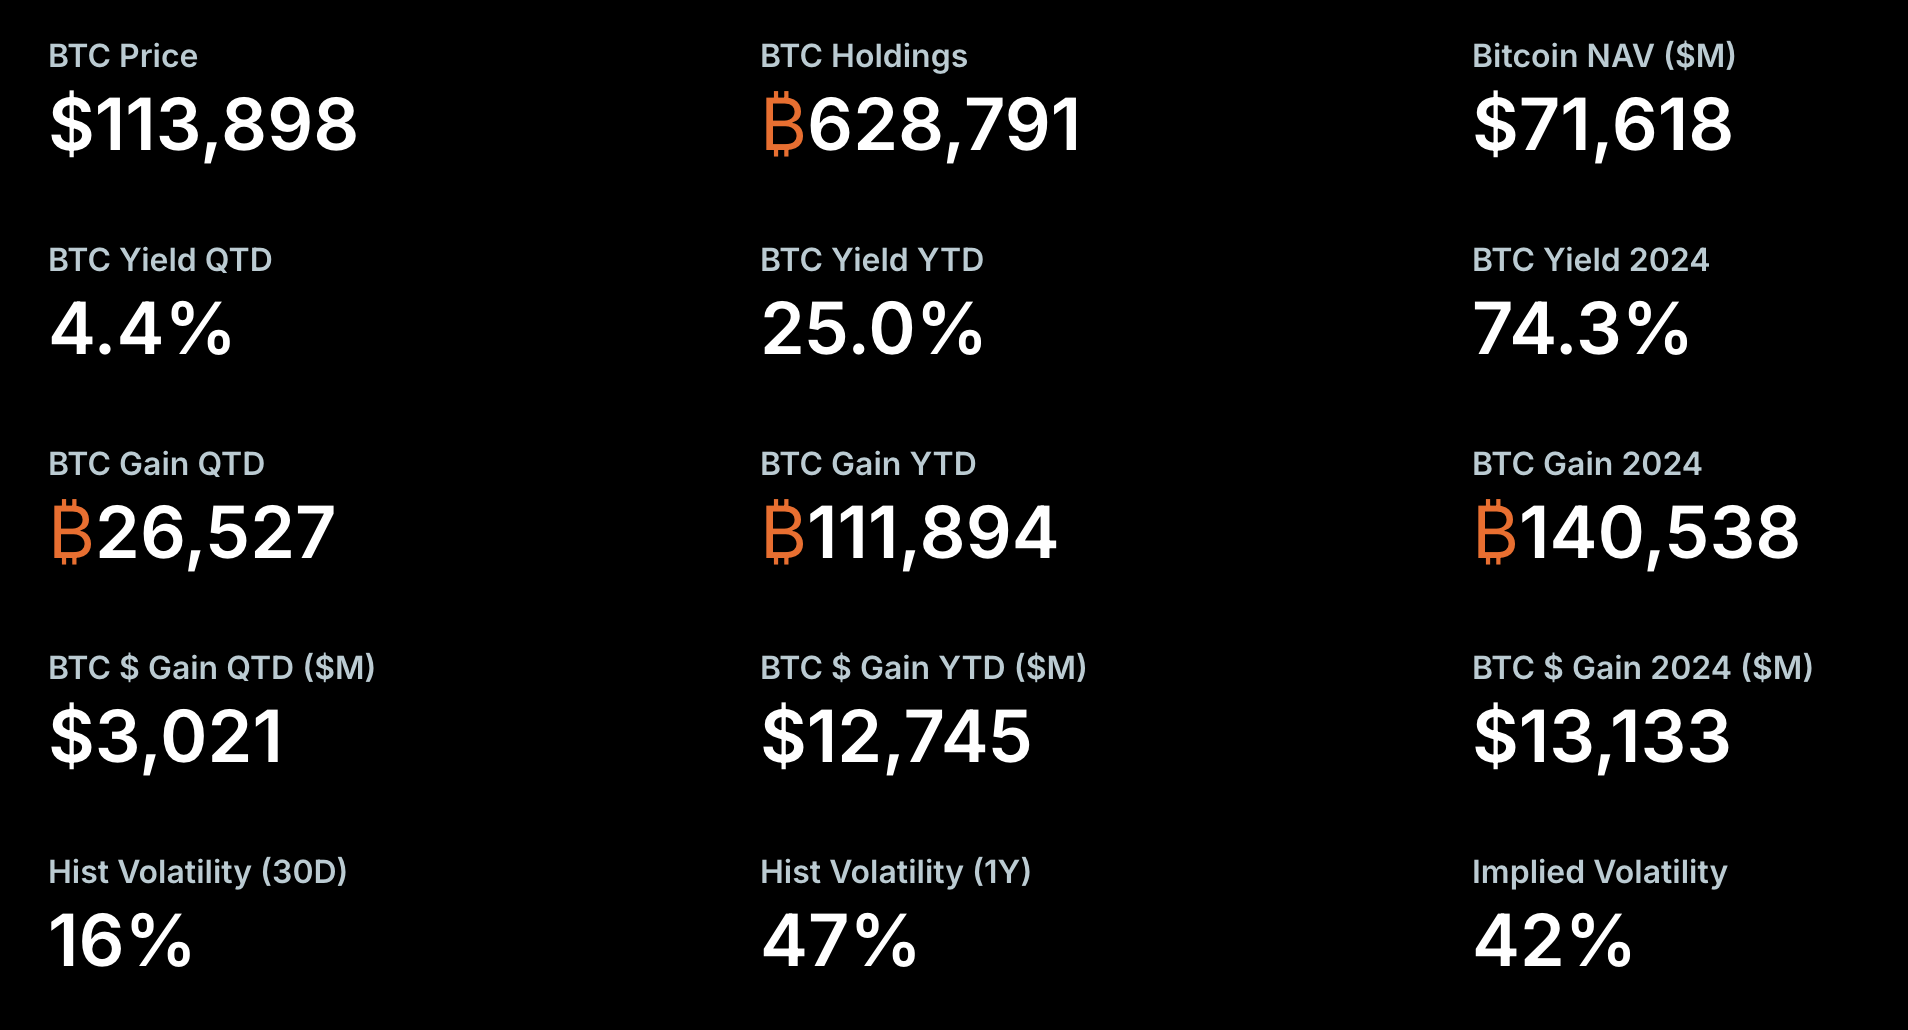Click the orange Bitcoin symbol beside 628,791

tap(783, 125)
